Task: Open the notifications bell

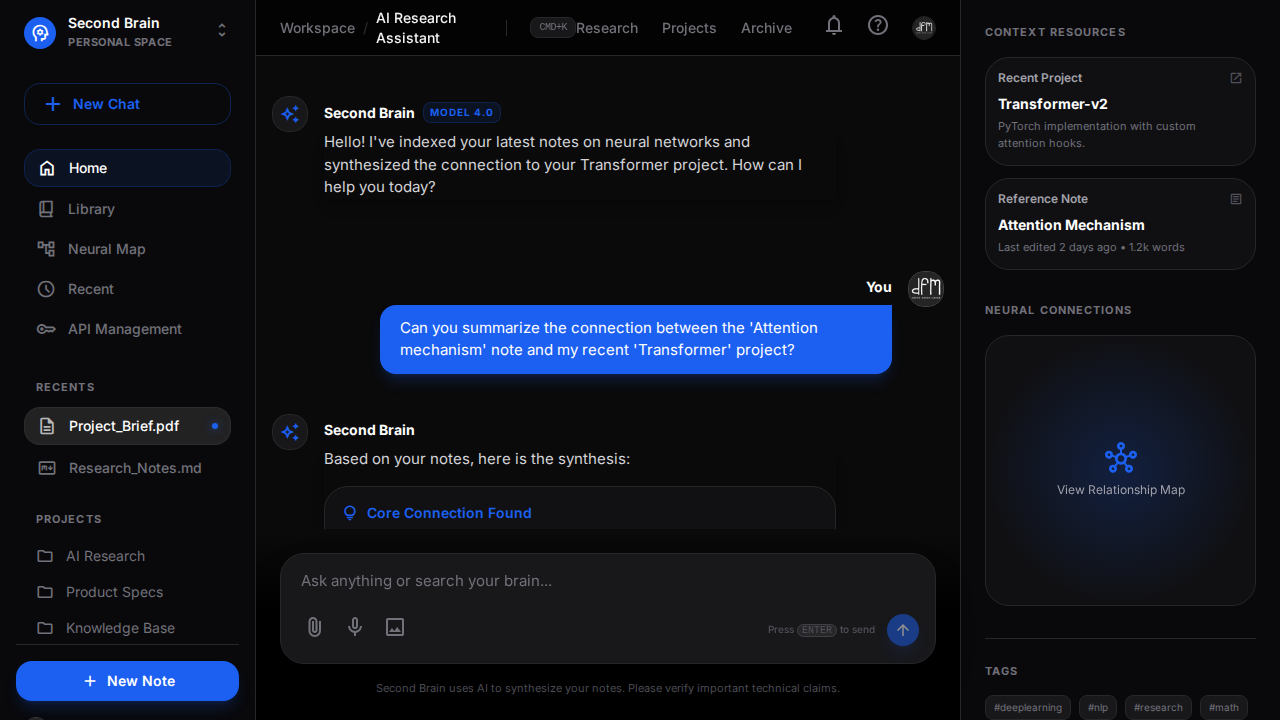Action: tap(834, 26)
